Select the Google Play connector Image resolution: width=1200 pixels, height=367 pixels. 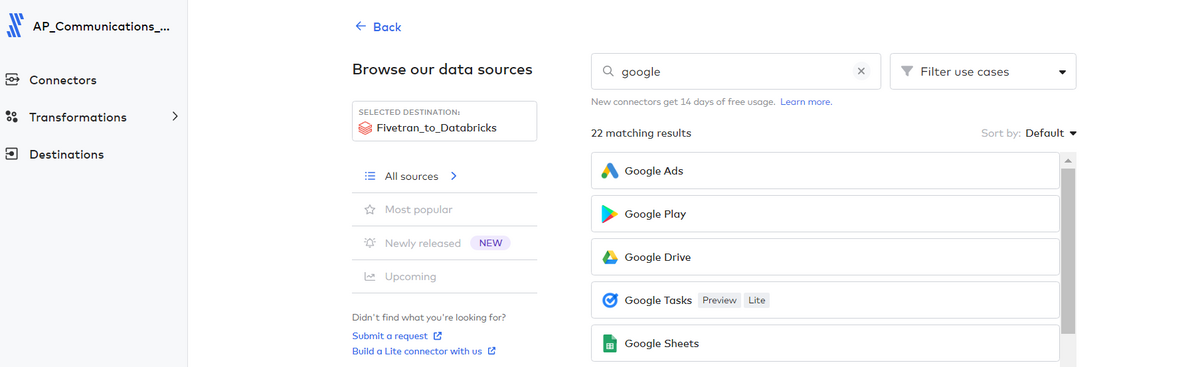click(825, 214)
